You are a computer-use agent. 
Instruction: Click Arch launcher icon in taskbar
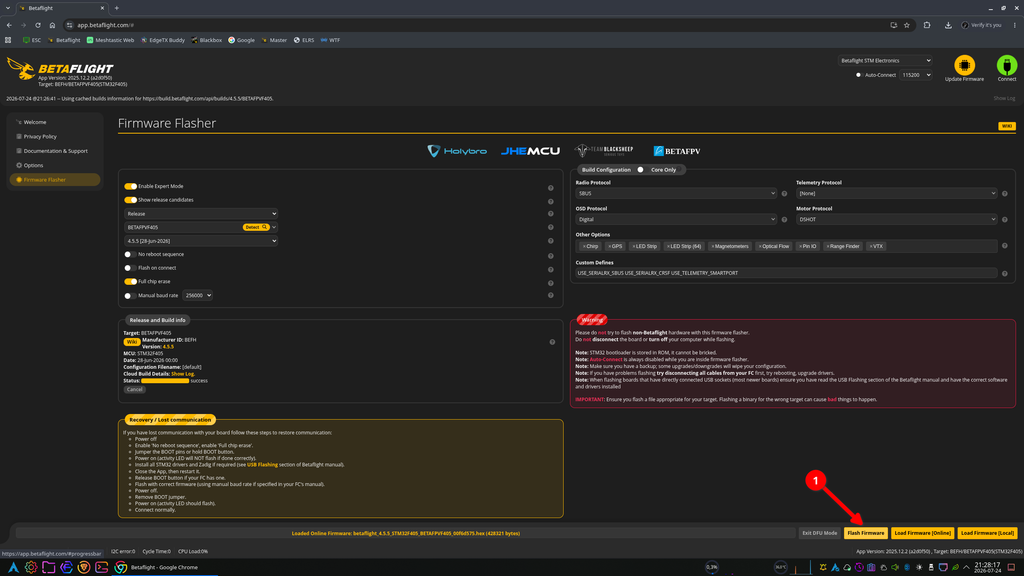pyautogui.click(x=13, y=568)
